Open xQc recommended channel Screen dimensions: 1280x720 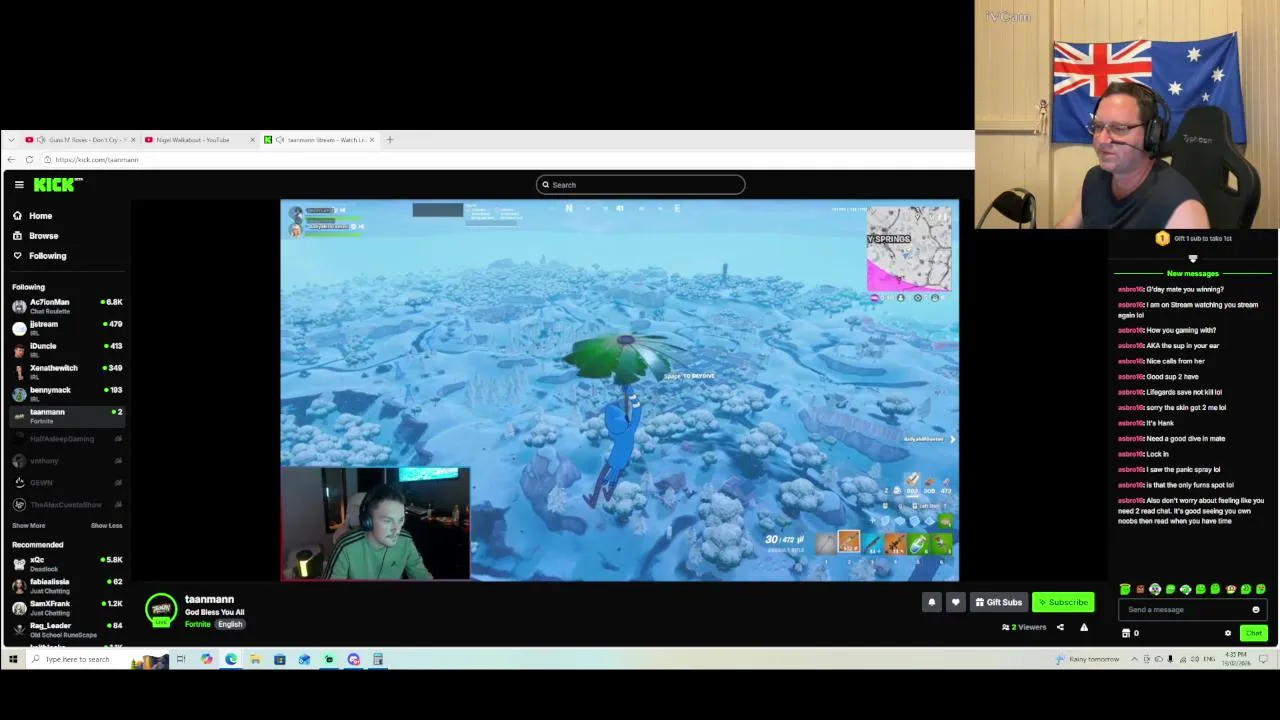coord(66,564)
